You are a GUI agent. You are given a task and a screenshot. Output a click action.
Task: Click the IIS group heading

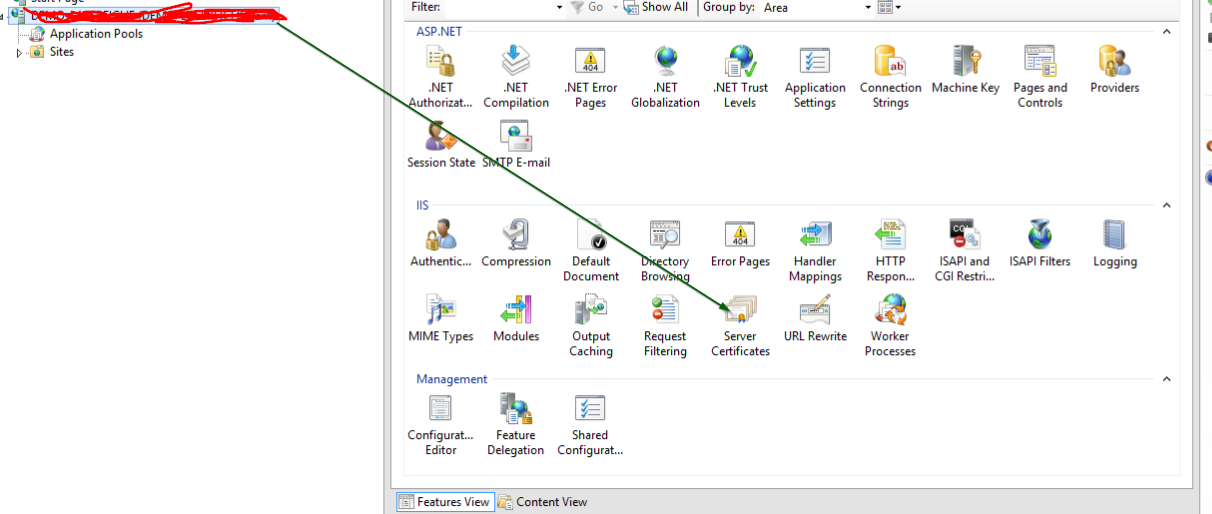[x=422, y=206]
